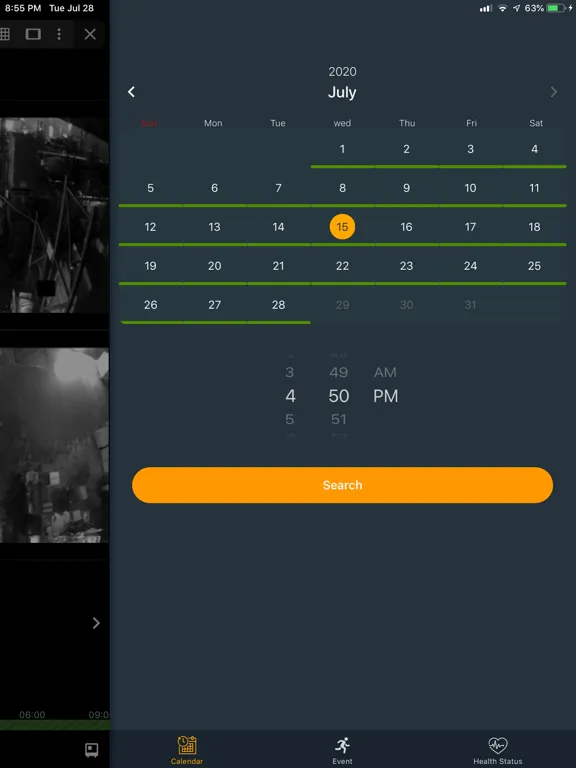
Task: Select July 12 on the calendar
Action: 150,227
